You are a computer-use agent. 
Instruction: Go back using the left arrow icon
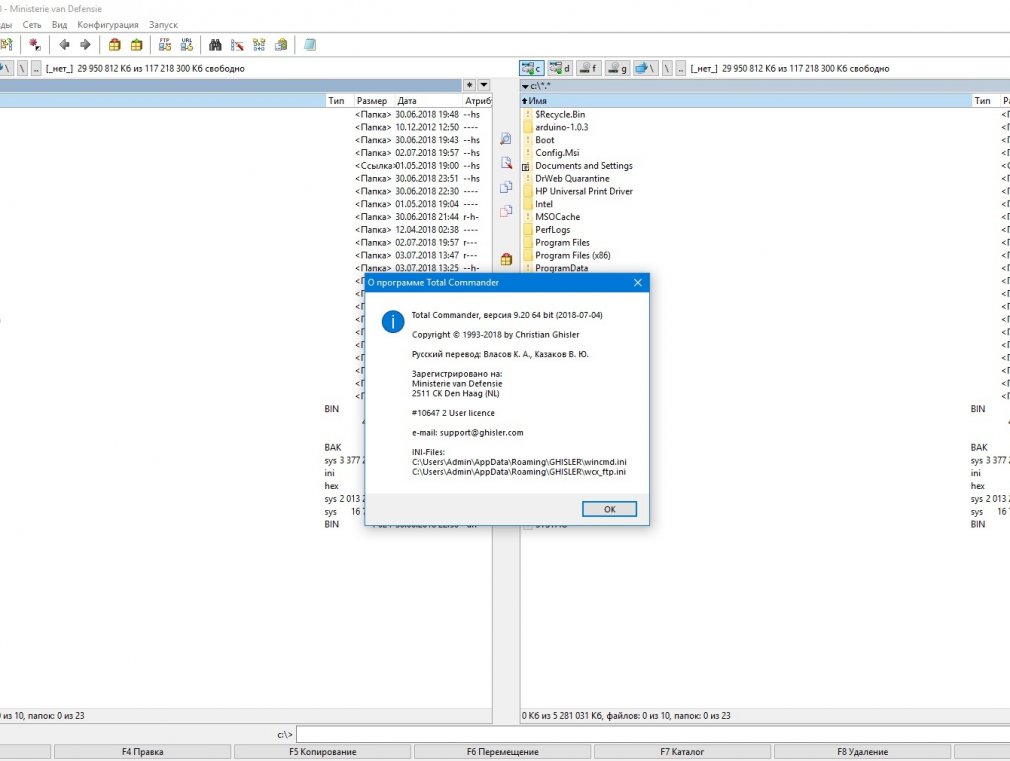click(64, 44)
